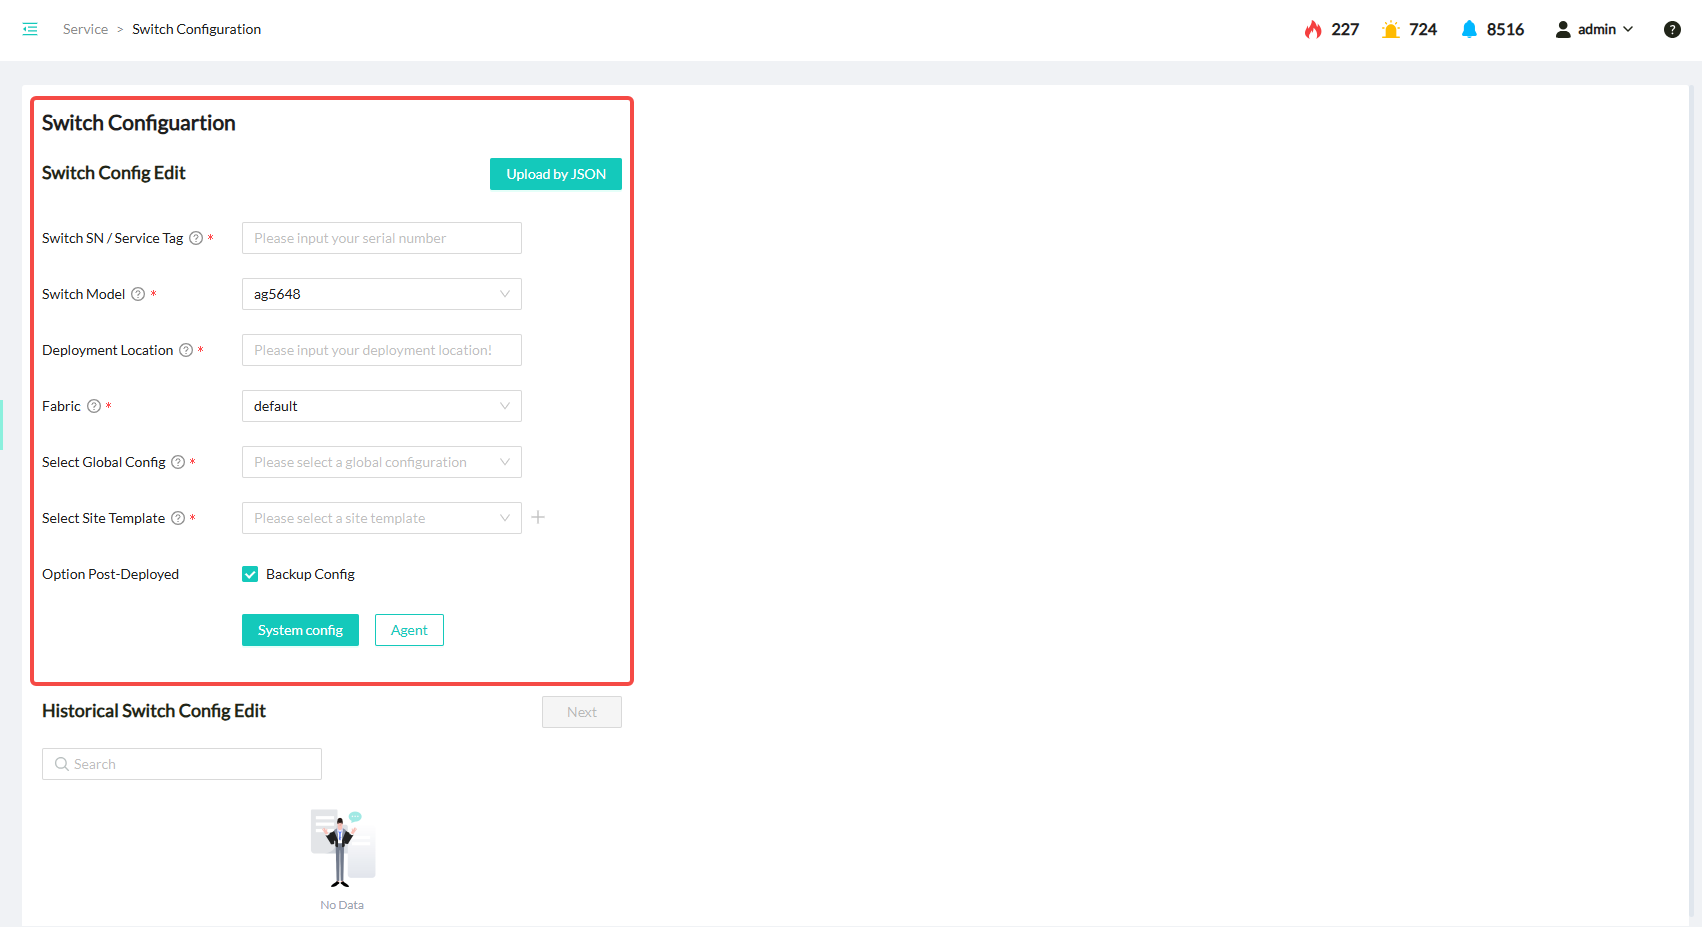
Task: Uncheck the Backup Config checkbox
Action: [250, 574]
